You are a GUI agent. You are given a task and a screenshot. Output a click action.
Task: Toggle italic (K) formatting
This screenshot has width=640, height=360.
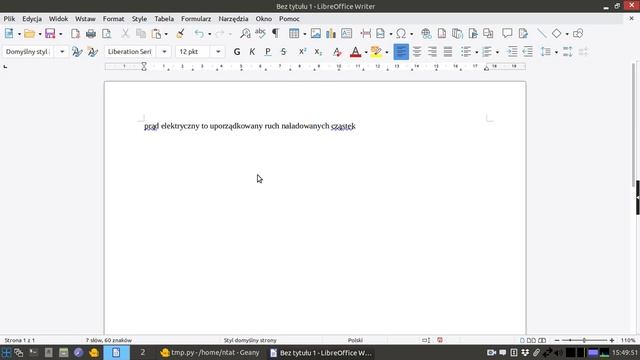(x=252, y=52)
